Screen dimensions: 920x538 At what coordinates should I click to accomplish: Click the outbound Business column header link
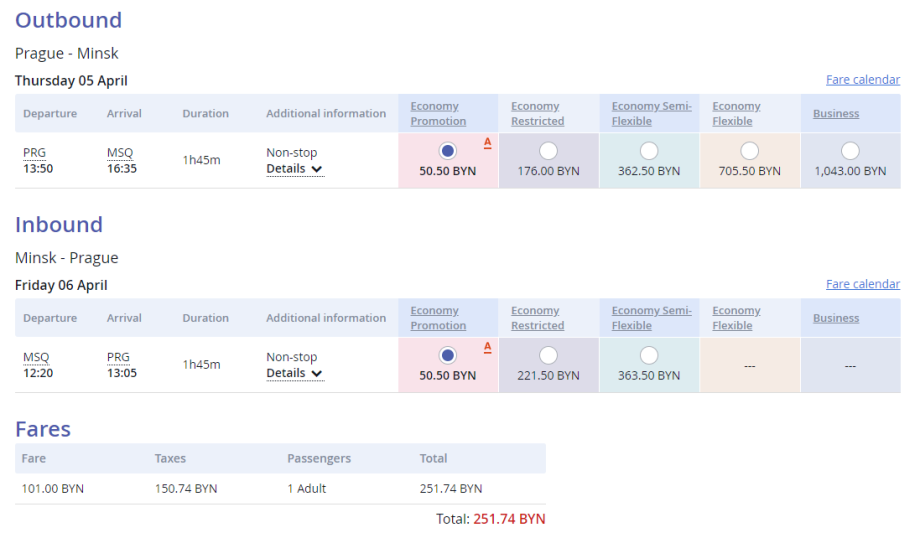coord(835,114)
